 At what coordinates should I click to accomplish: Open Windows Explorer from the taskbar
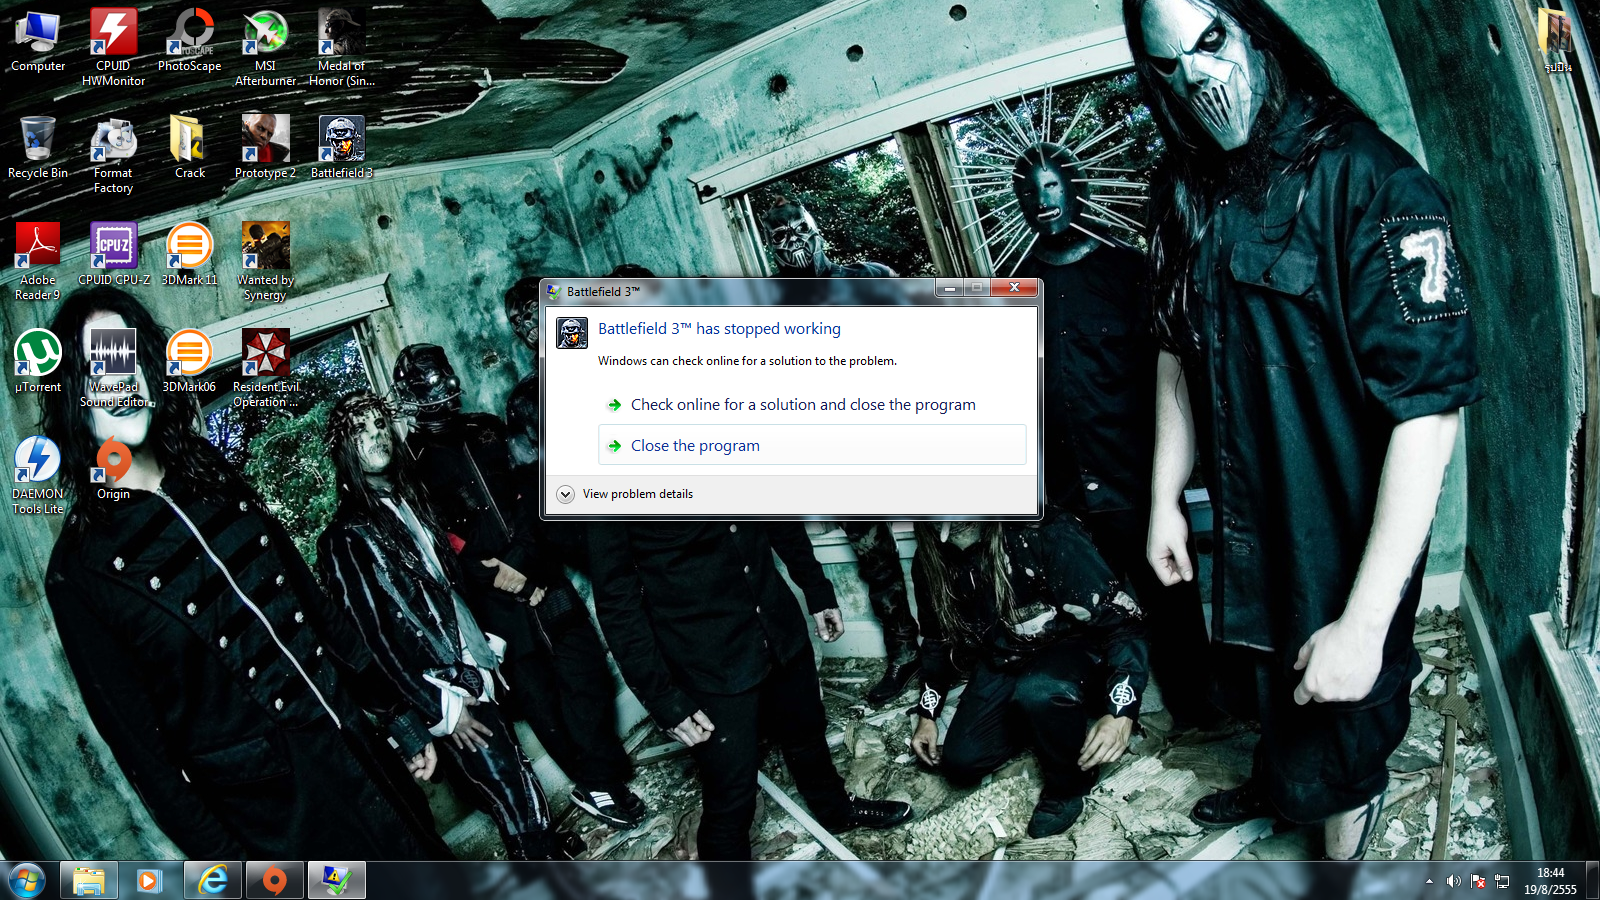[89, 881]
